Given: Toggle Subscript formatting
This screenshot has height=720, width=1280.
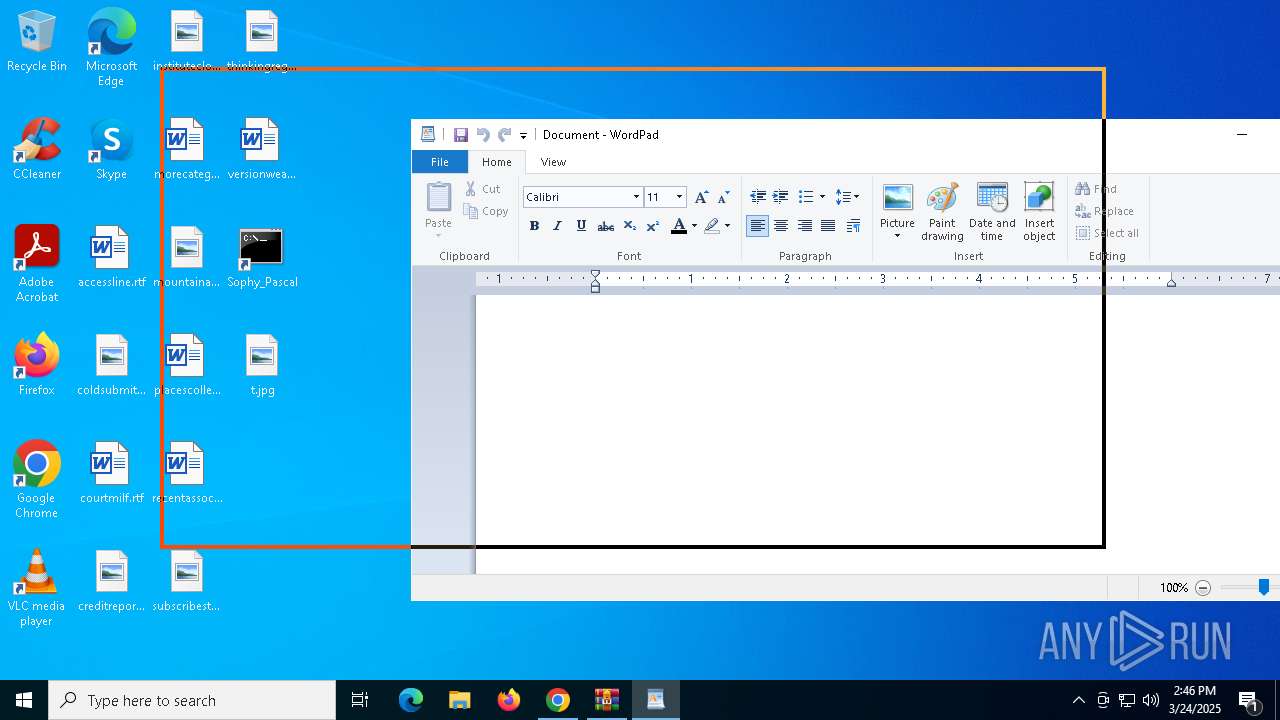Looking at the screenshot, I should tap(629, 226).
